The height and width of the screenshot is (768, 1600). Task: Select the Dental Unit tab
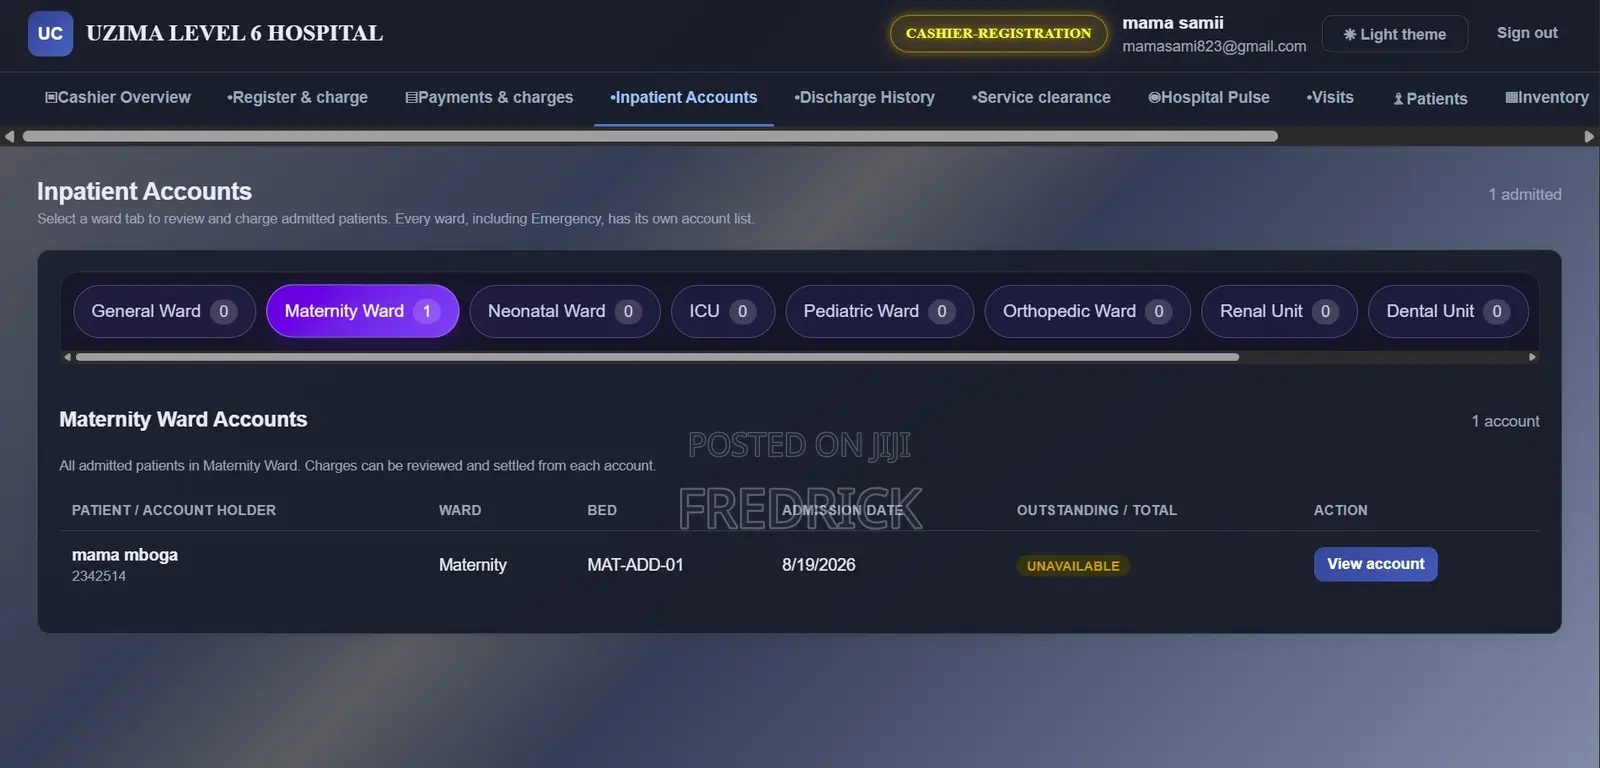pyautogui.click(x=1448, y=311)
